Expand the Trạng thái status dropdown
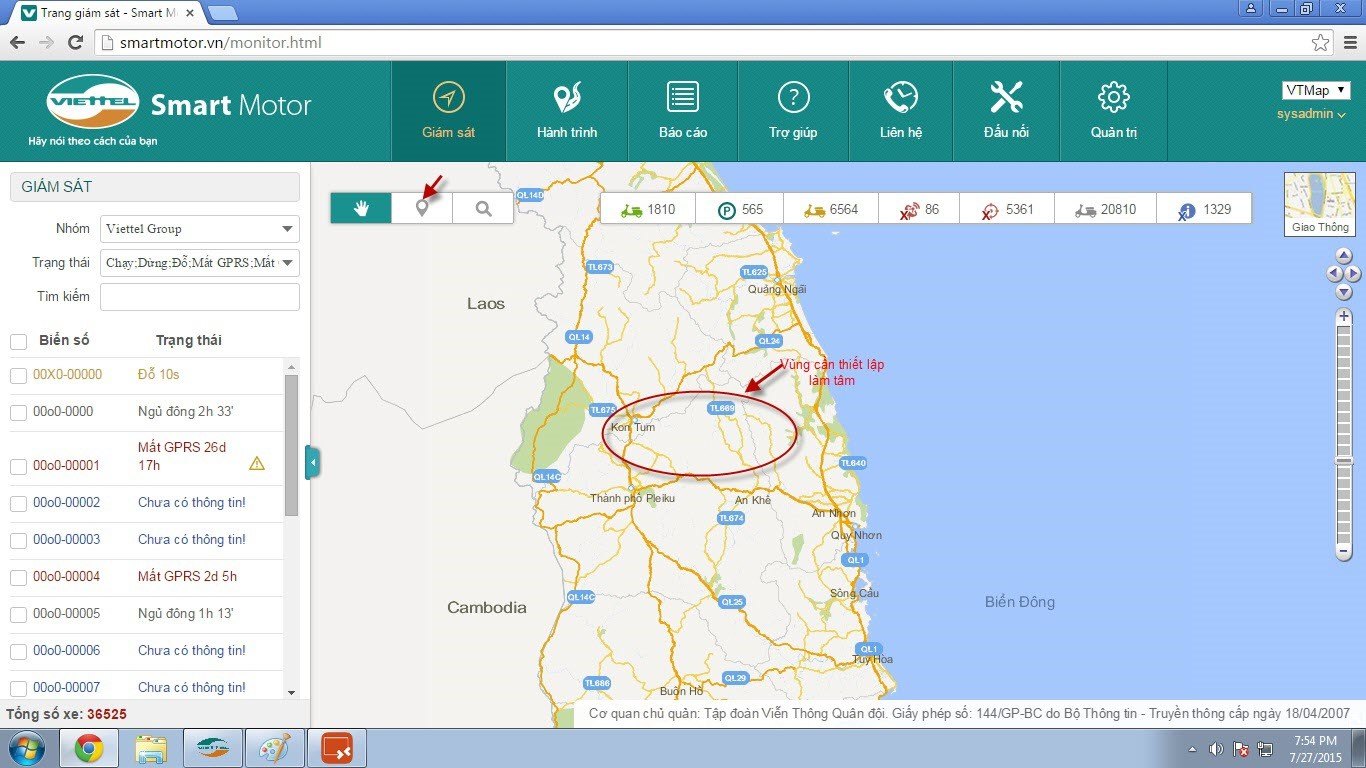The image size is (1366, 768). click(x=200, y=263)
